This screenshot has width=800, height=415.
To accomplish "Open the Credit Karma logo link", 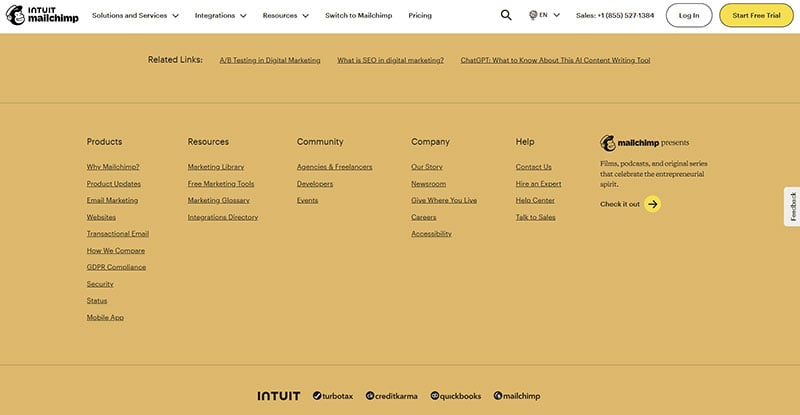I will coord(393,396).
